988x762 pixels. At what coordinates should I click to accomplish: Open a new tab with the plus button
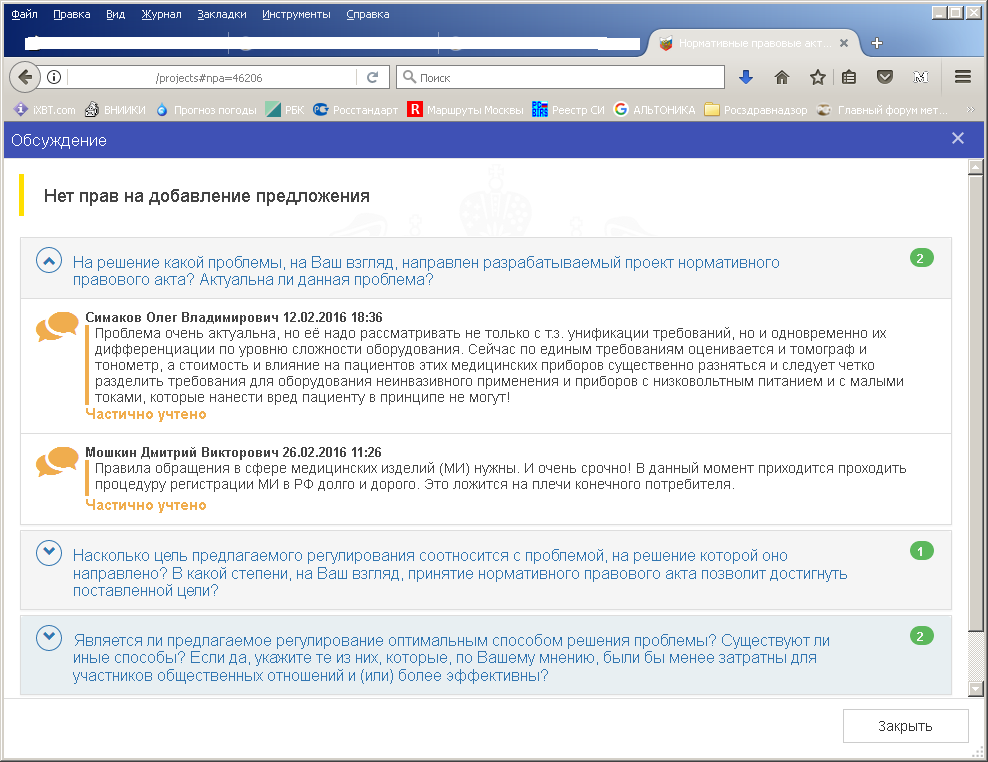(x=877, y=43)
